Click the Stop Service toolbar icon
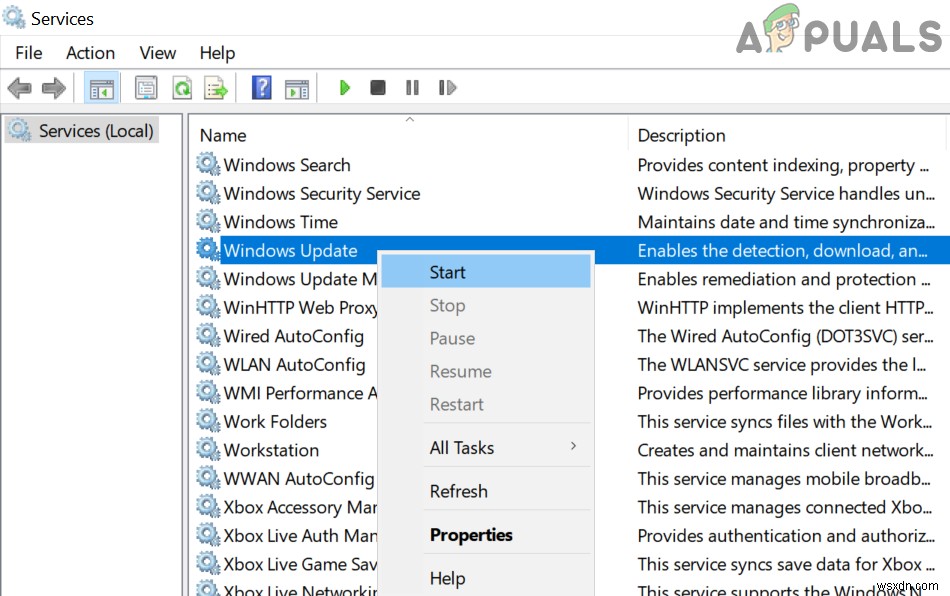Viewport: 950px width, 596px height. click(x=378, y=88)
